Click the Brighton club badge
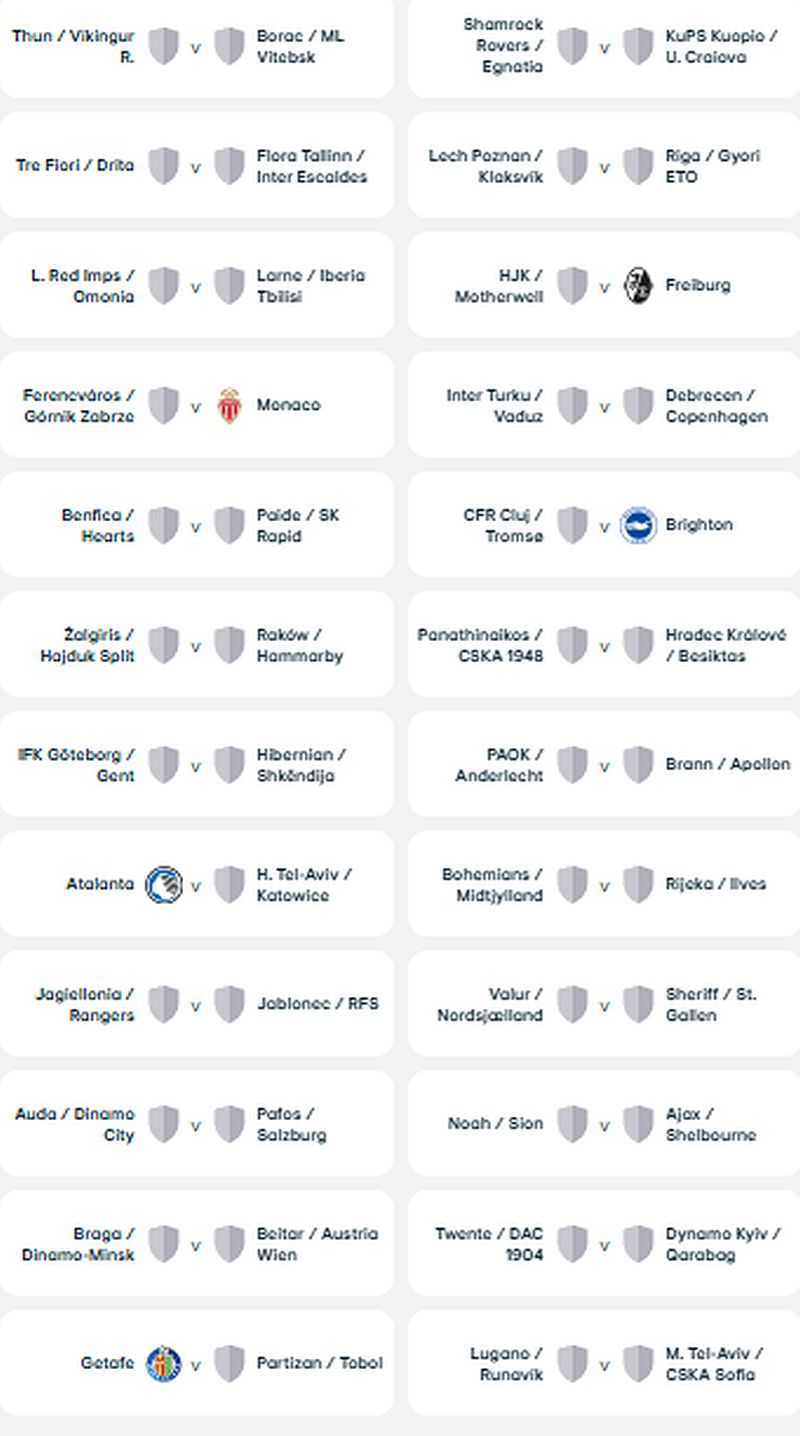The image size is (800, 1436). (638, 525)
